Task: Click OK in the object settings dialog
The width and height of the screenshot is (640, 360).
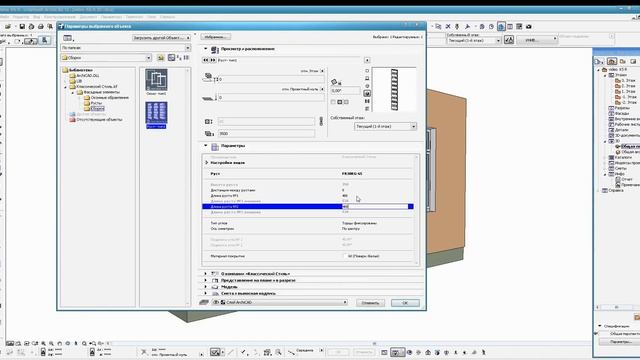Action: point(405,303)
